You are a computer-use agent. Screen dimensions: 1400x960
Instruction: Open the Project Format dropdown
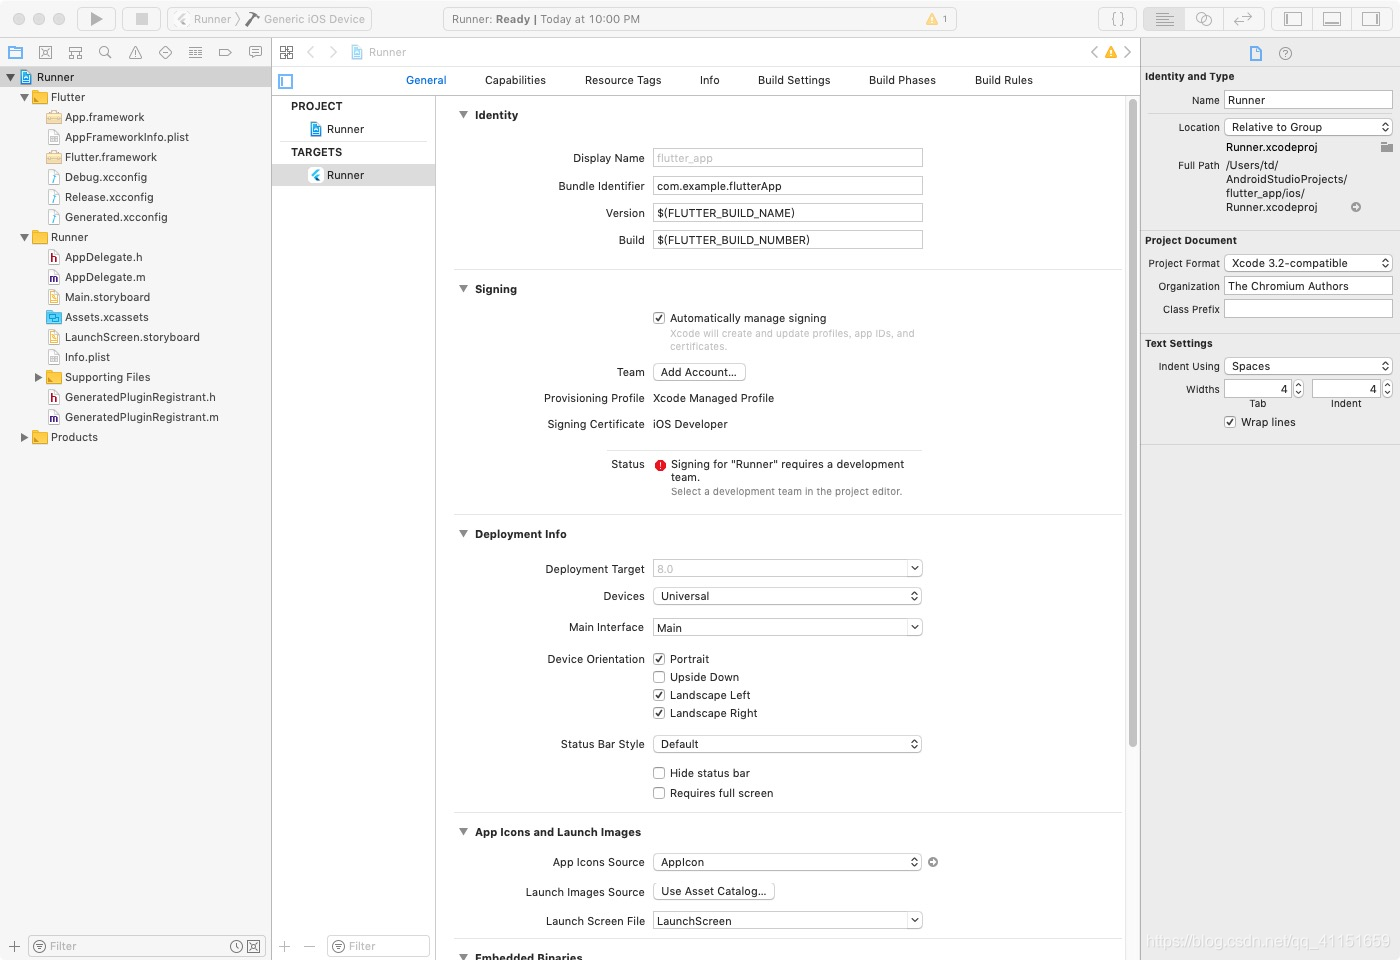click(1308, 263)
